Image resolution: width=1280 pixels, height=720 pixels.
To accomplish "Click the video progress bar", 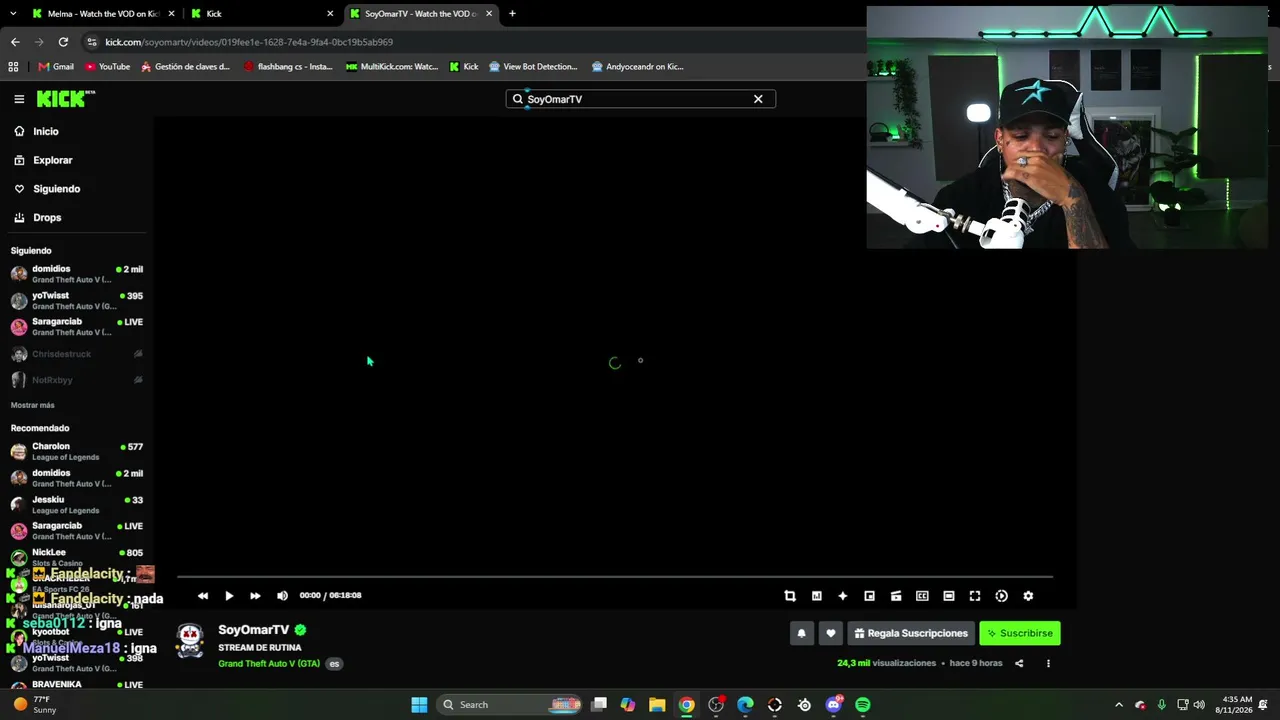I will [x=615, y=577].
